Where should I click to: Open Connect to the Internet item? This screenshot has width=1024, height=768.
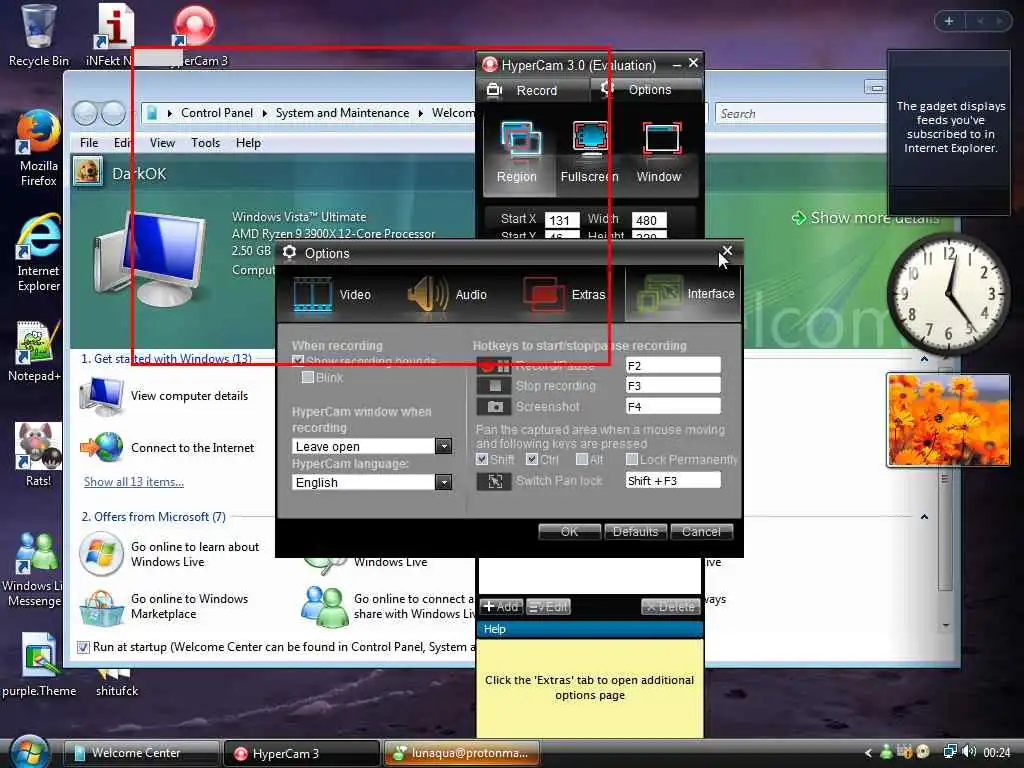click(x=167, y=448)
